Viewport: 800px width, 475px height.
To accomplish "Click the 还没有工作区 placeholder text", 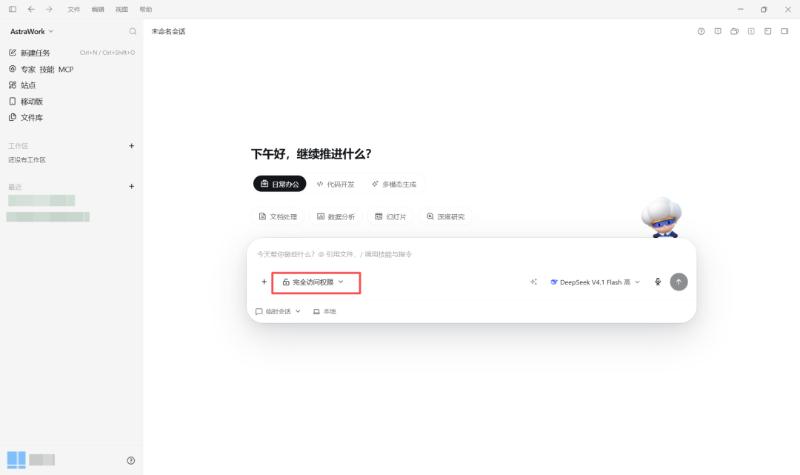I will [x=27, y=160].
